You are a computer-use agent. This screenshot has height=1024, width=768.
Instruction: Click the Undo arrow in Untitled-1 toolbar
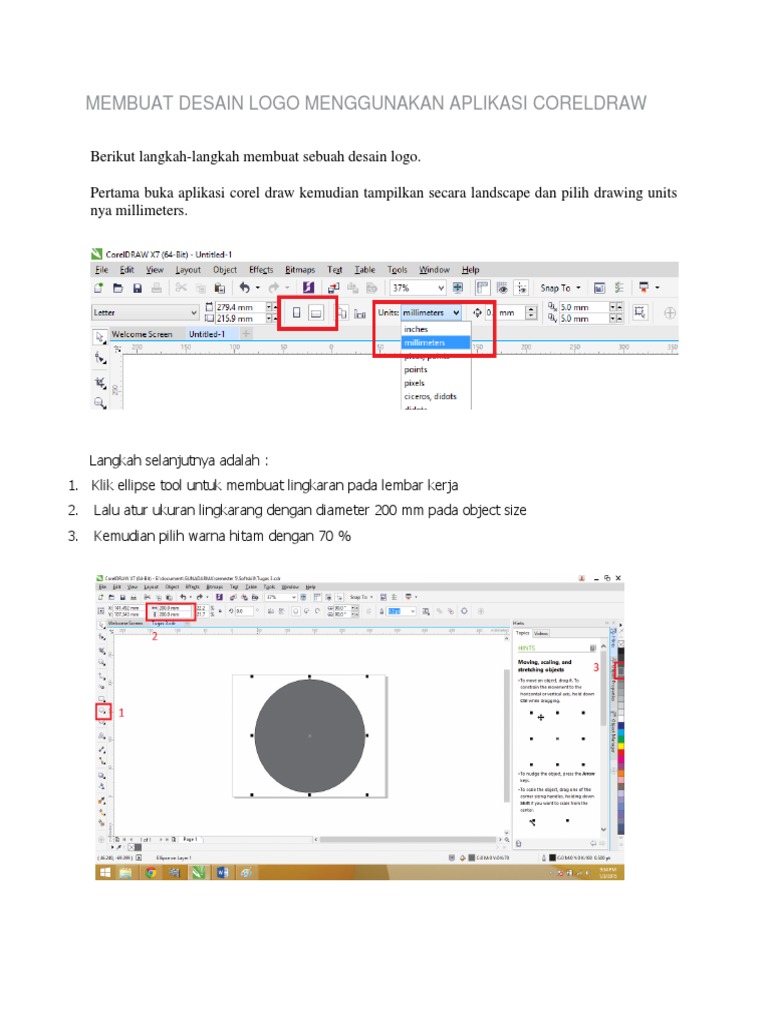click(244, 288)
